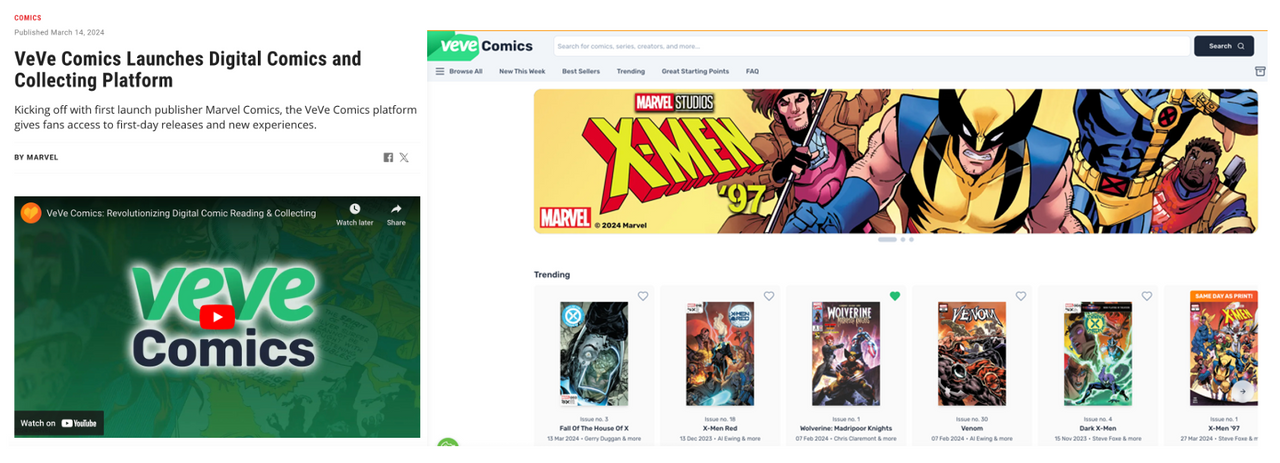Share article via Facebook icon

click(x=388, y=158)
